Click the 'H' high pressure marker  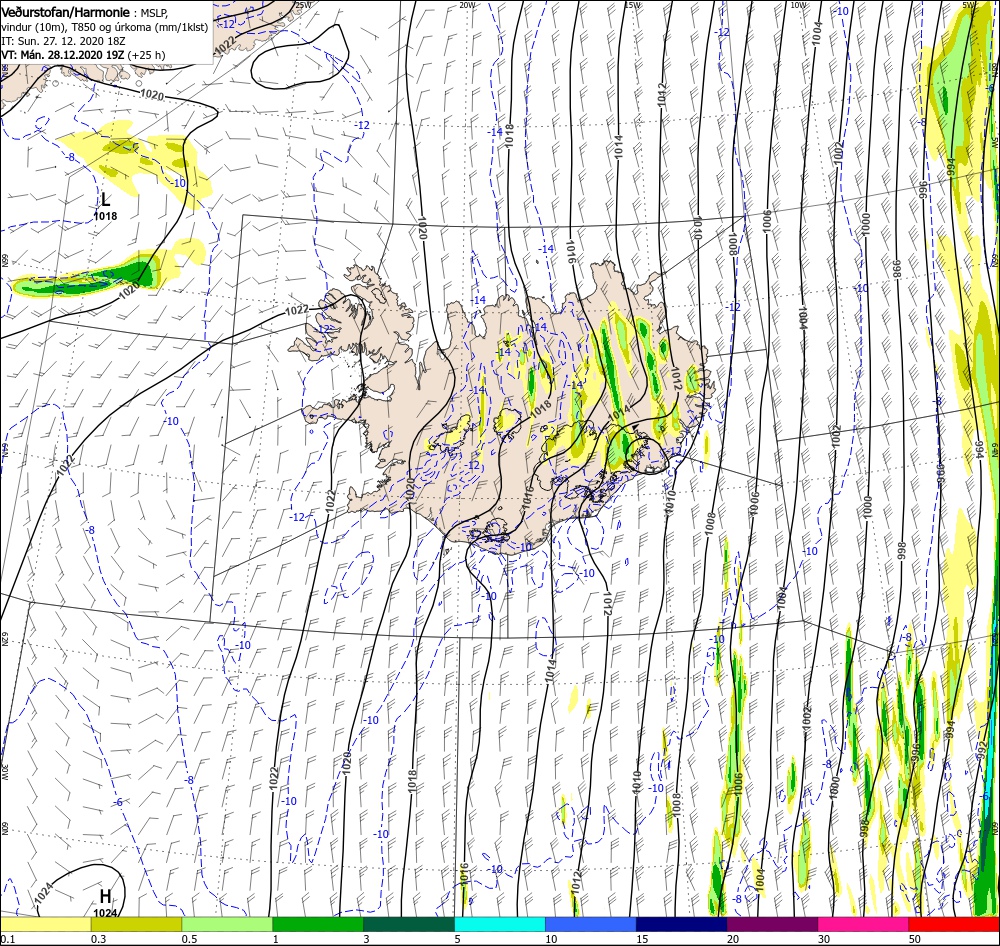click(105, 896)
